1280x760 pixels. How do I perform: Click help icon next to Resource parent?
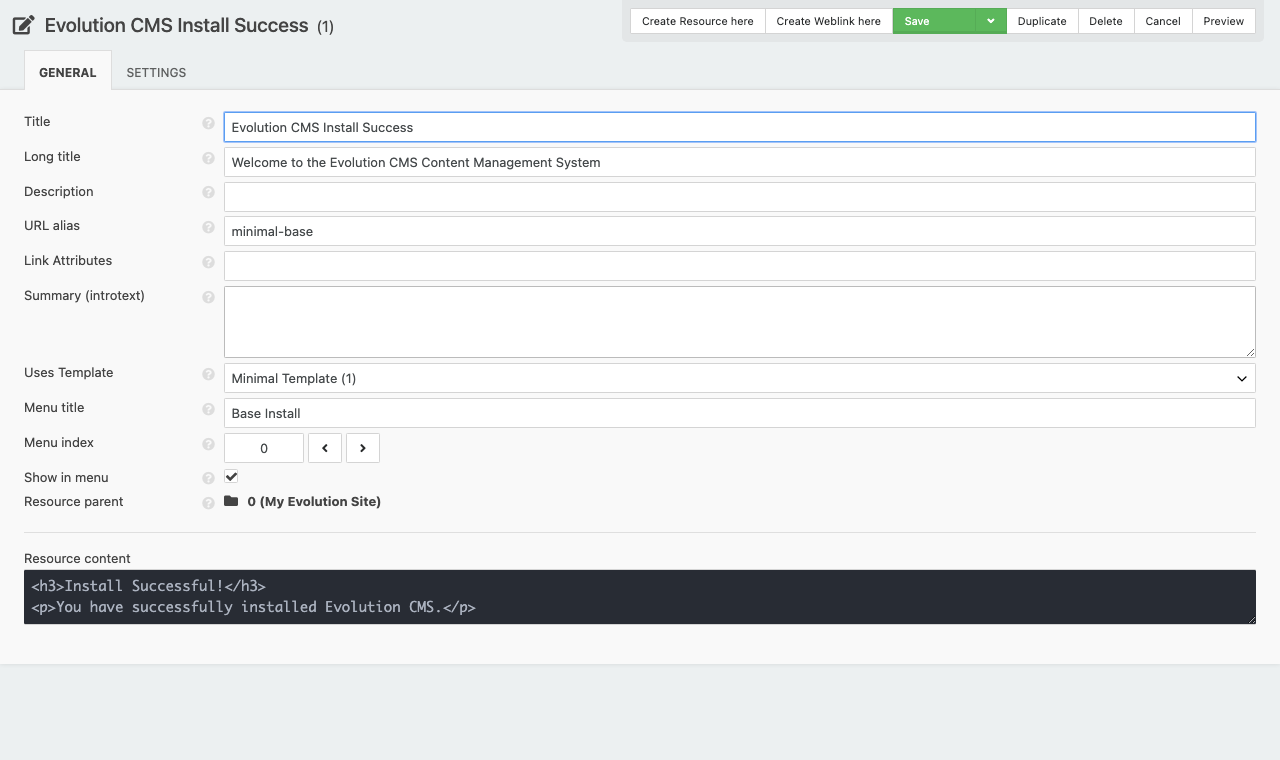[208, 503]
